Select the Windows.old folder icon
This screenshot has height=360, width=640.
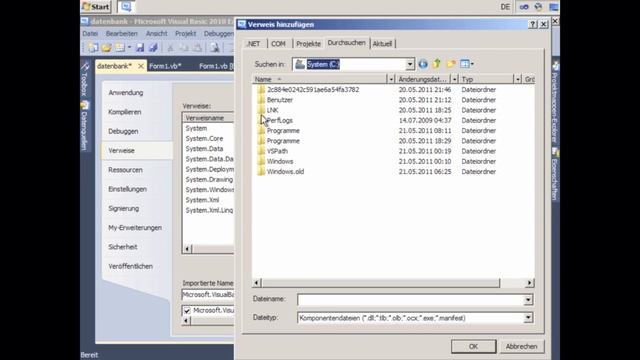pyautogui.click(x=261, y=171)
